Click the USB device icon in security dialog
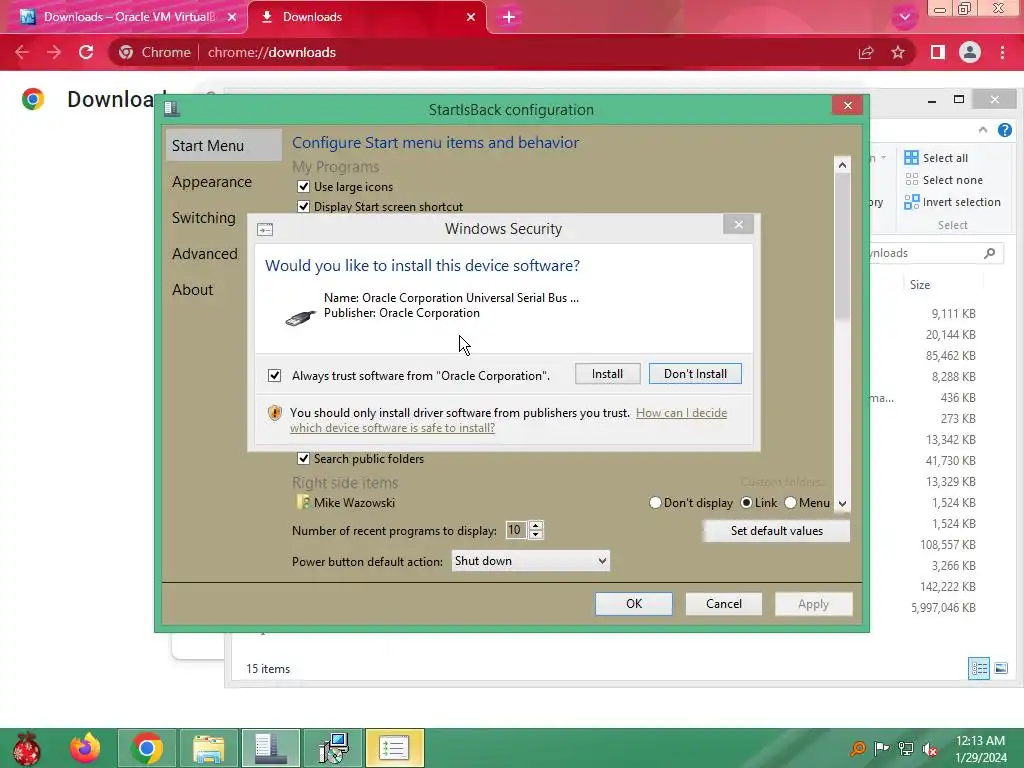The width and height of the screenshot is (1024, 768). tap(300, 318)
